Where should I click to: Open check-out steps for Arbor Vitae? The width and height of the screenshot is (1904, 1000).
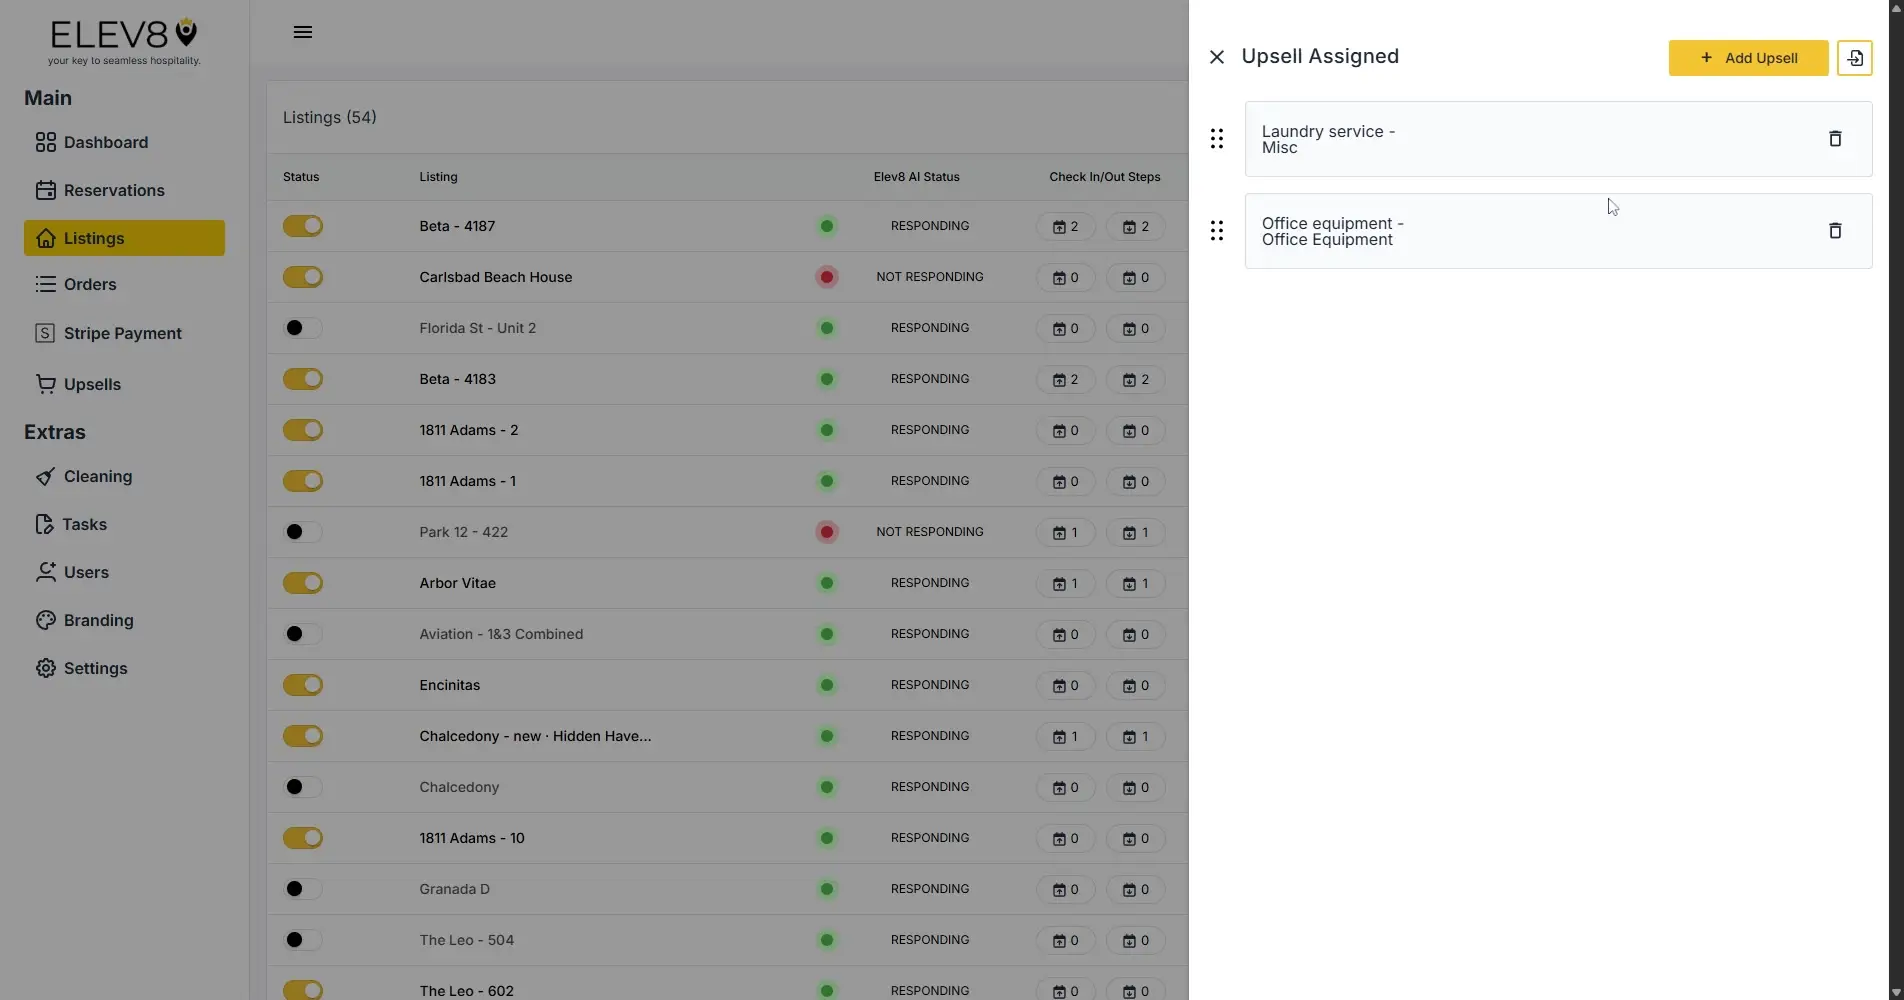click(x=1134, y=583)
